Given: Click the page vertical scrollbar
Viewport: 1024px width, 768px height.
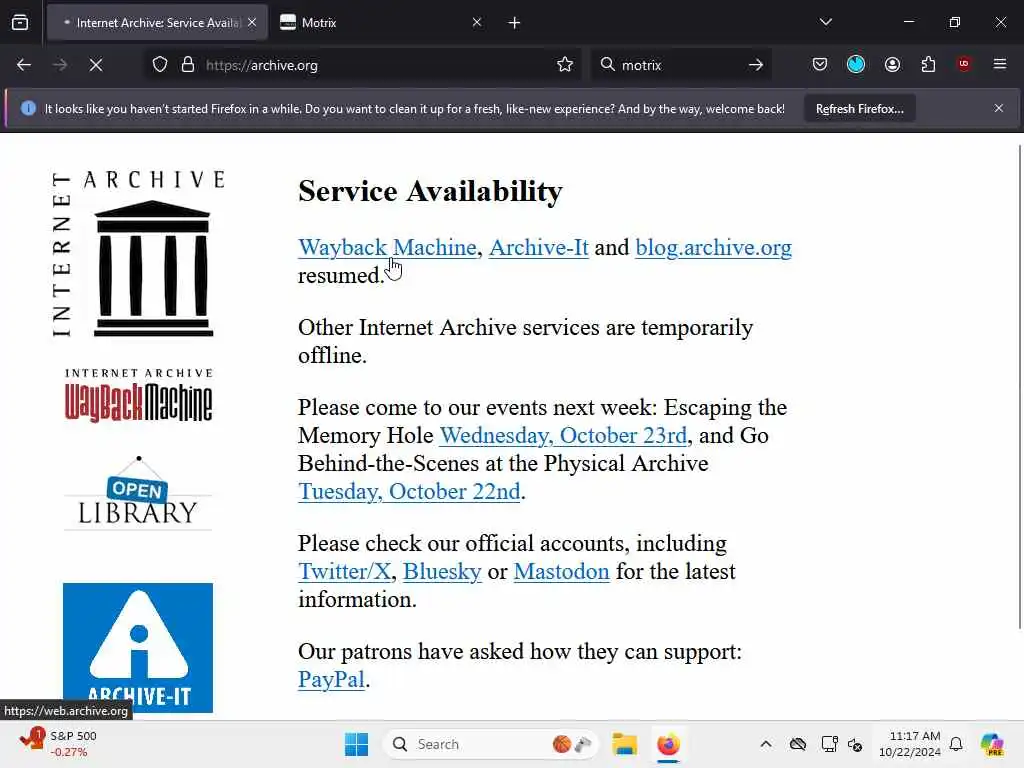Looking at the screenshot, I should coord(1019,387).
